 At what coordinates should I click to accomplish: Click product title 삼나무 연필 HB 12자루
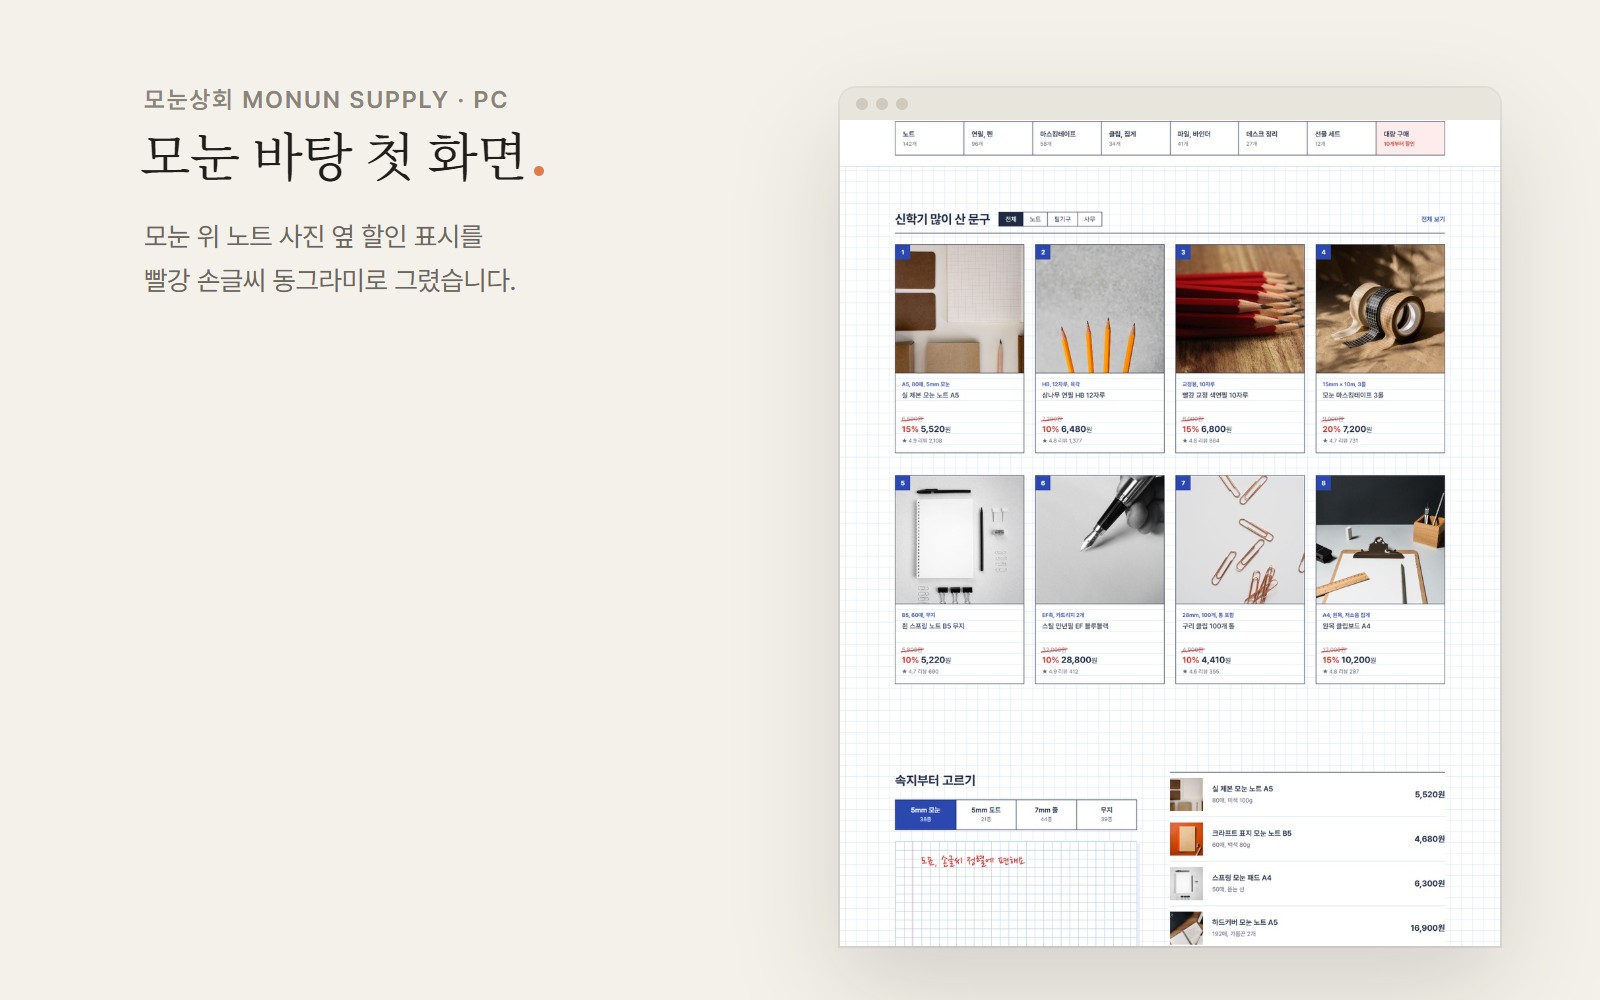(x=1073, y=395)
